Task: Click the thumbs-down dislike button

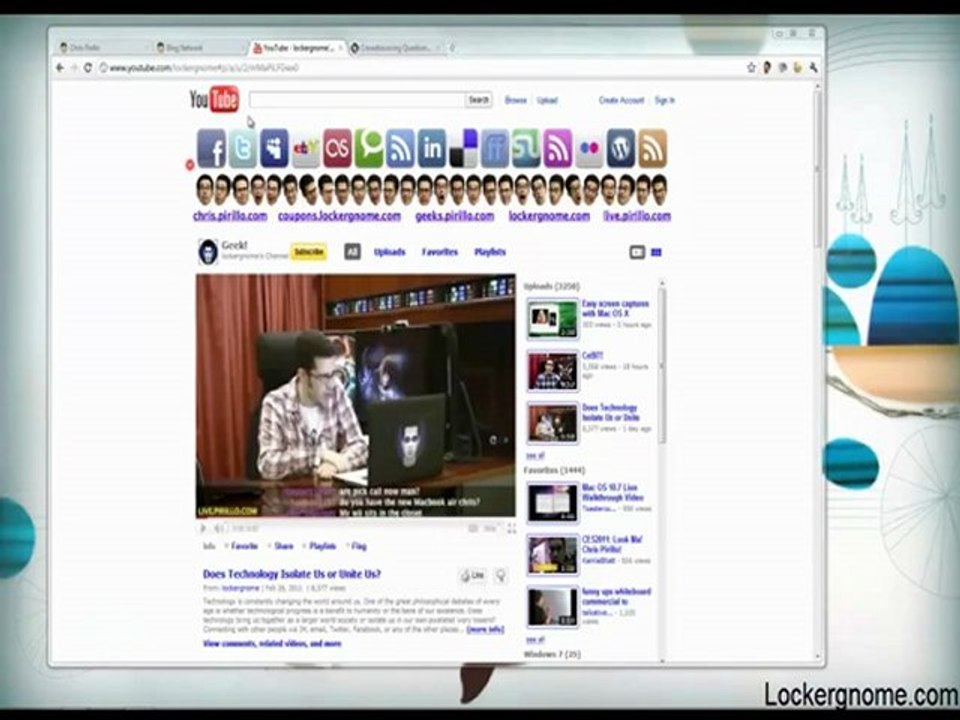Action: 500,576
